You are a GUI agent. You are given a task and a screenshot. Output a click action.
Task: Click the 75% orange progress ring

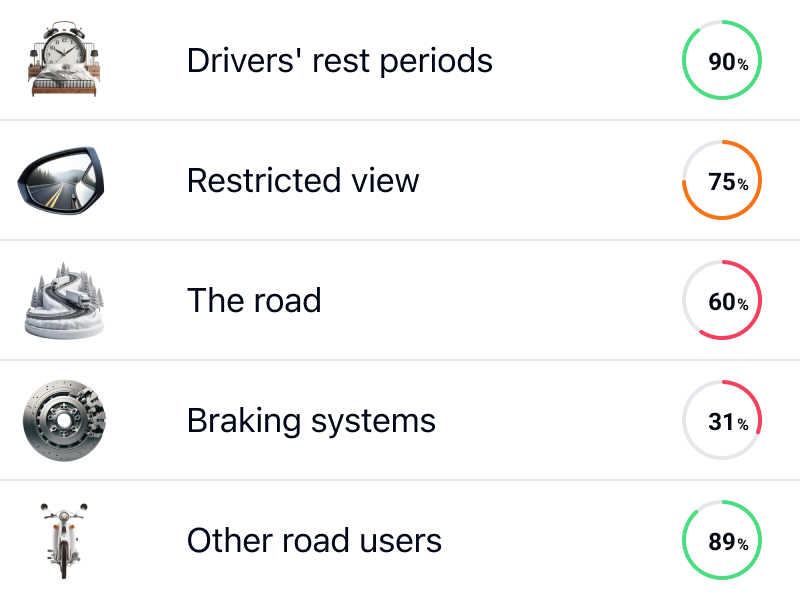click(722, 180)
